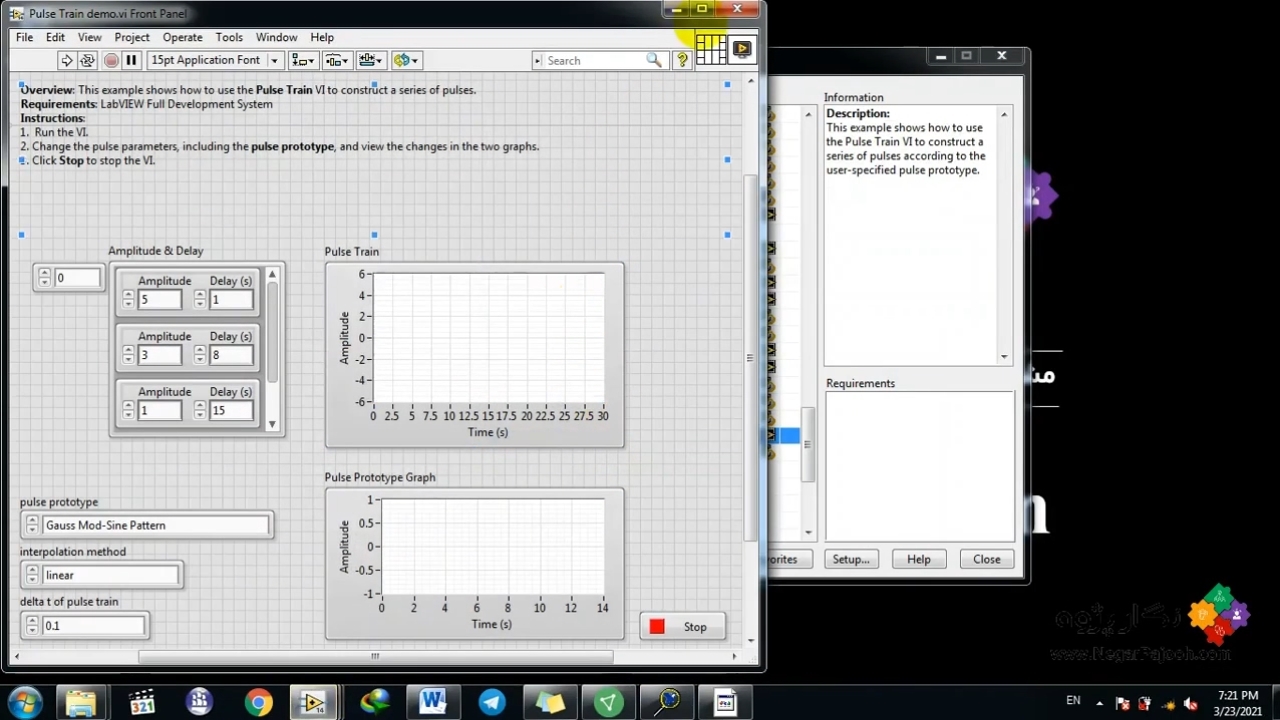This screenshot has height=720, width=1280.
Task: Click the Help button in example finder
Action: [918, 559]
